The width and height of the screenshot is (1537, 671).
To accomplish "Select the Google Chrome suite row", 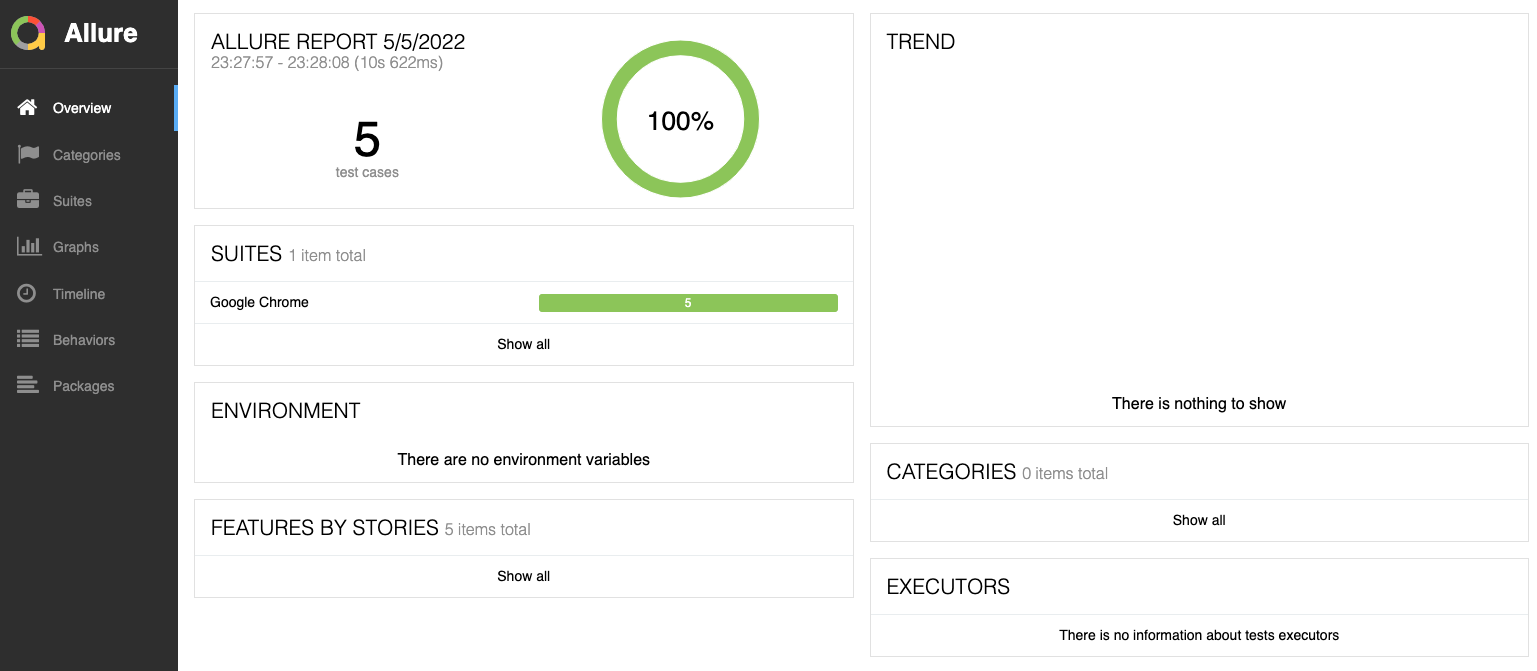I will [x=260, y=302].
